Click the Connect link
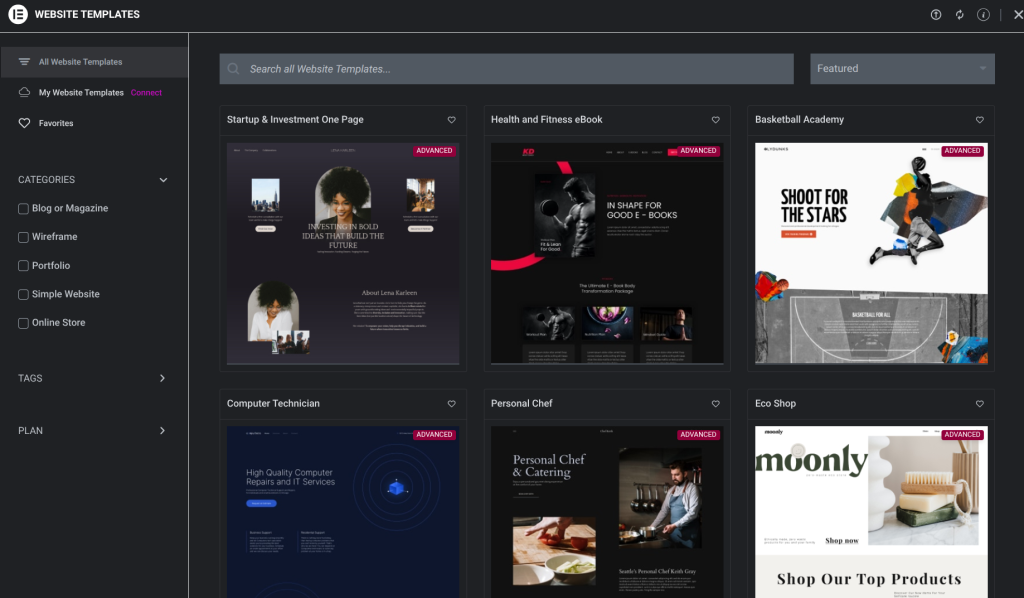The height and width of the screenshot is (598, 1024). pyautogui.click(x=146, y=92)
